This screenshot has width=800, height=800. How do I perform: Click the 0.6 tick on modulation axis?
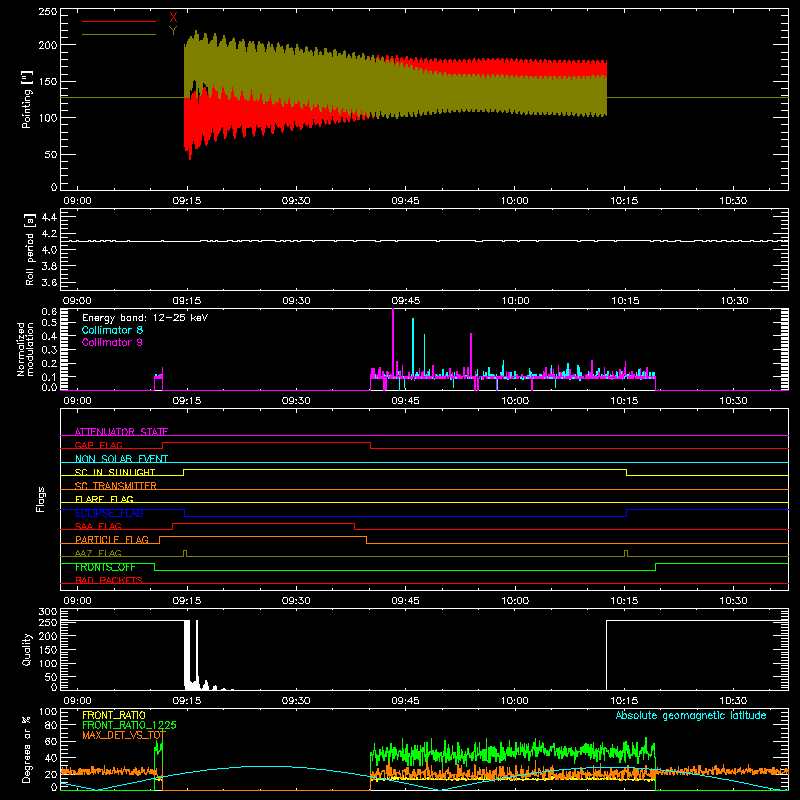tap(49, 312)
